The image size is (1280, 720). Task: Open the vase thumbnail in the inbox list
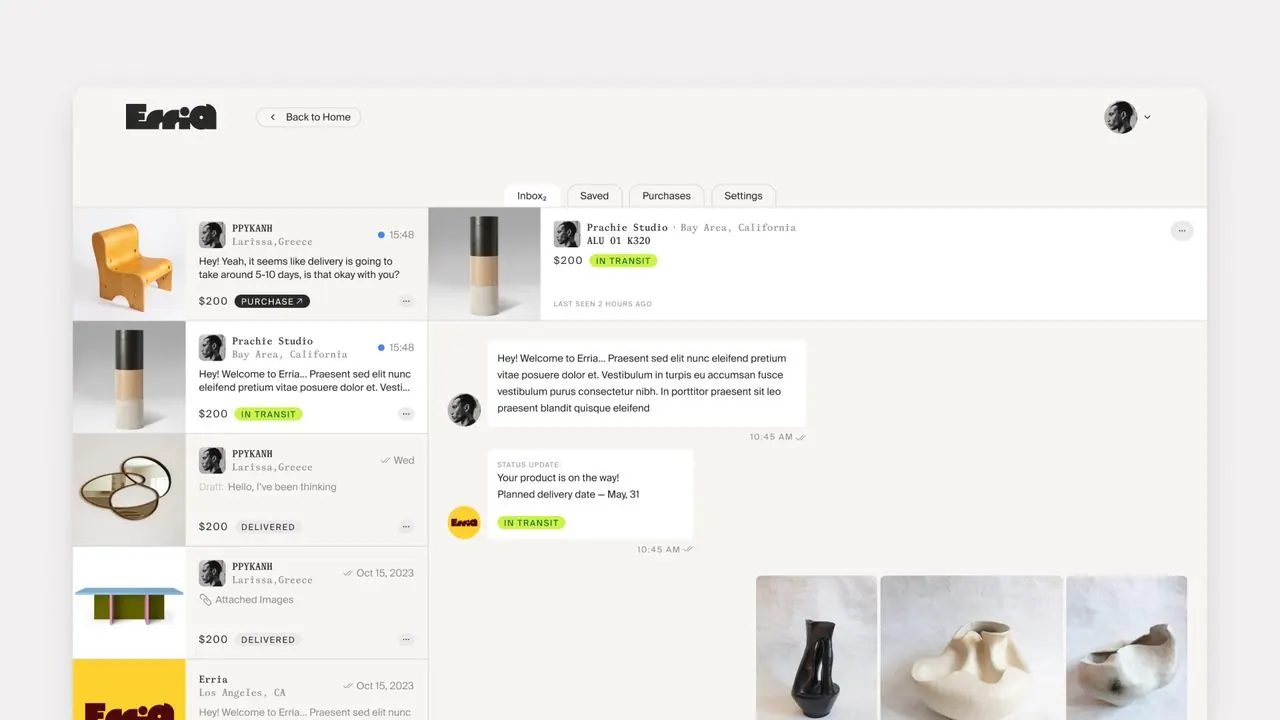click(x=129, y=377)
